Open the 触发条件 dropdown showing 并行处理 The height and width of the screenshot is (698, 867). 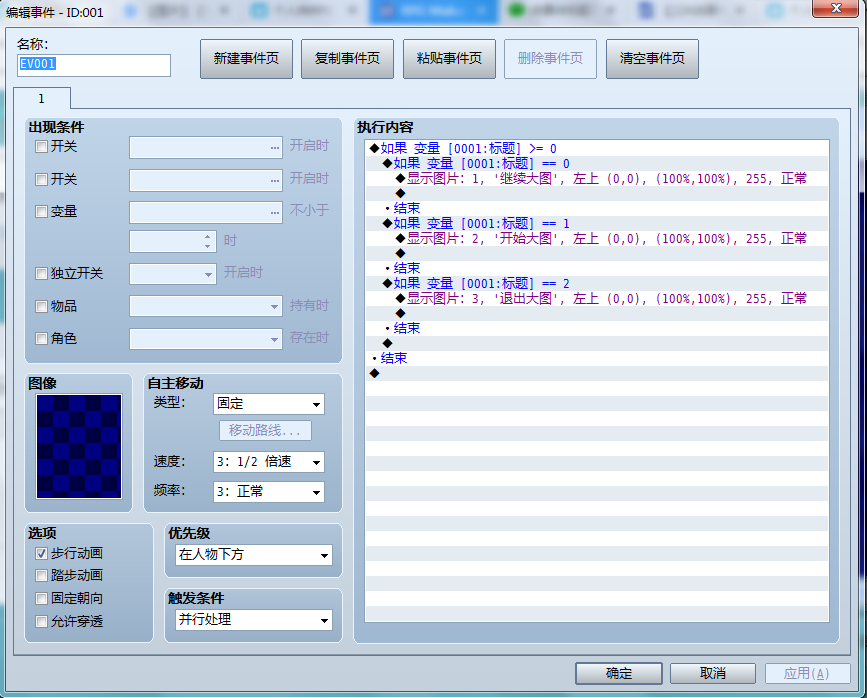pos(254,620)
